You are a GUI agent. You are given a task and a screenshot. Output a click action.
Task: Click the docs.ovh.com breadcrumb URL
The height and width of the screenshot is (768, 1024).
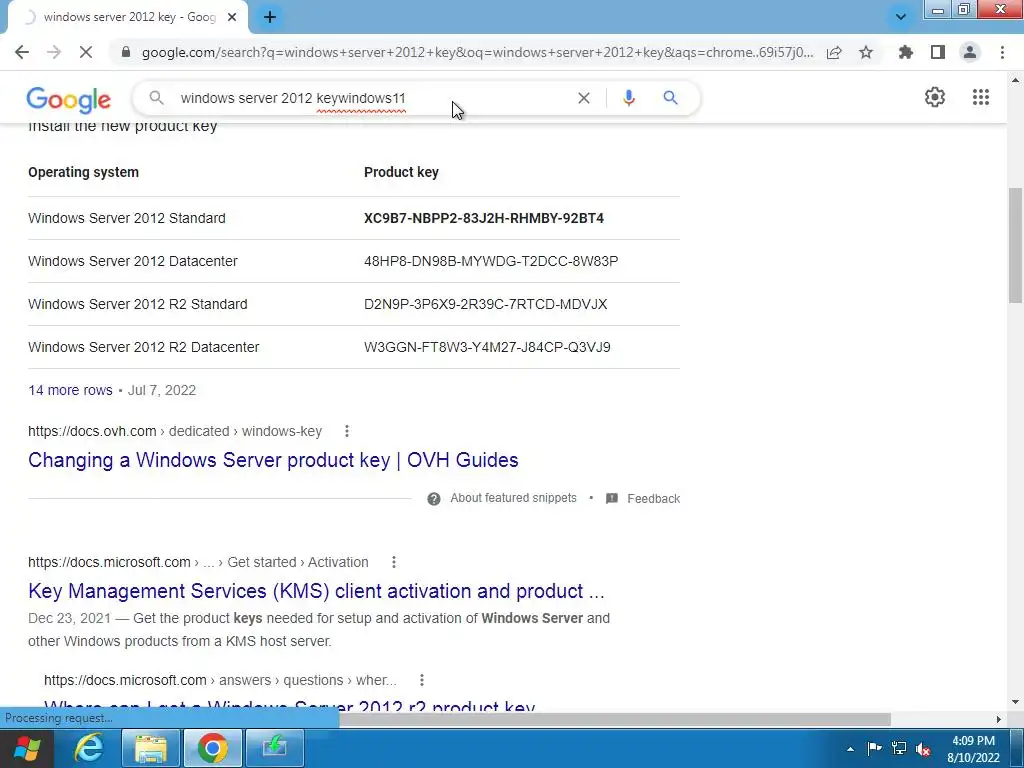click(175, 431)
